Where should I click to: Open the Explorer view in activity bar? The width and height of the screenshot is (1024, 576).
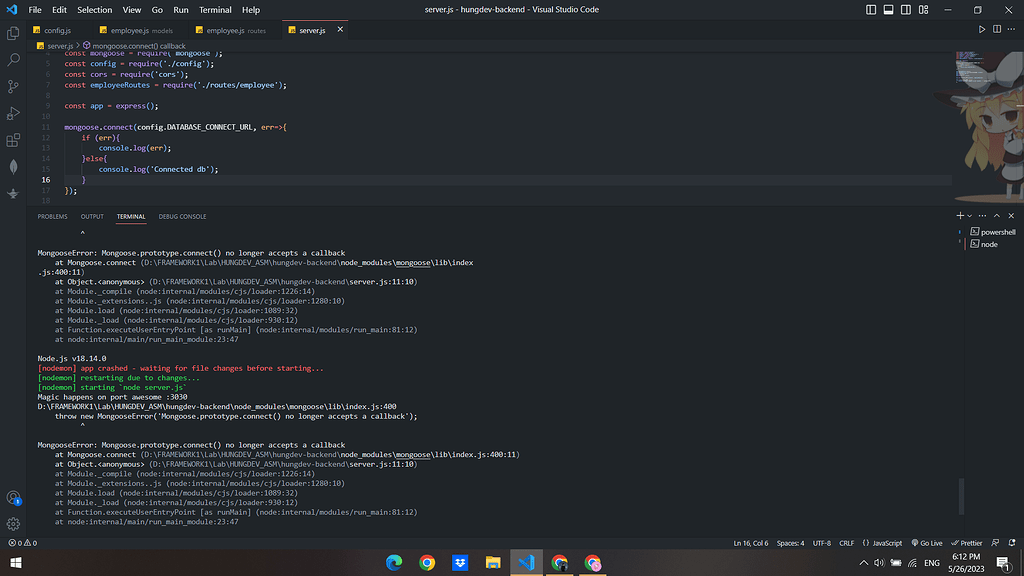13,33
